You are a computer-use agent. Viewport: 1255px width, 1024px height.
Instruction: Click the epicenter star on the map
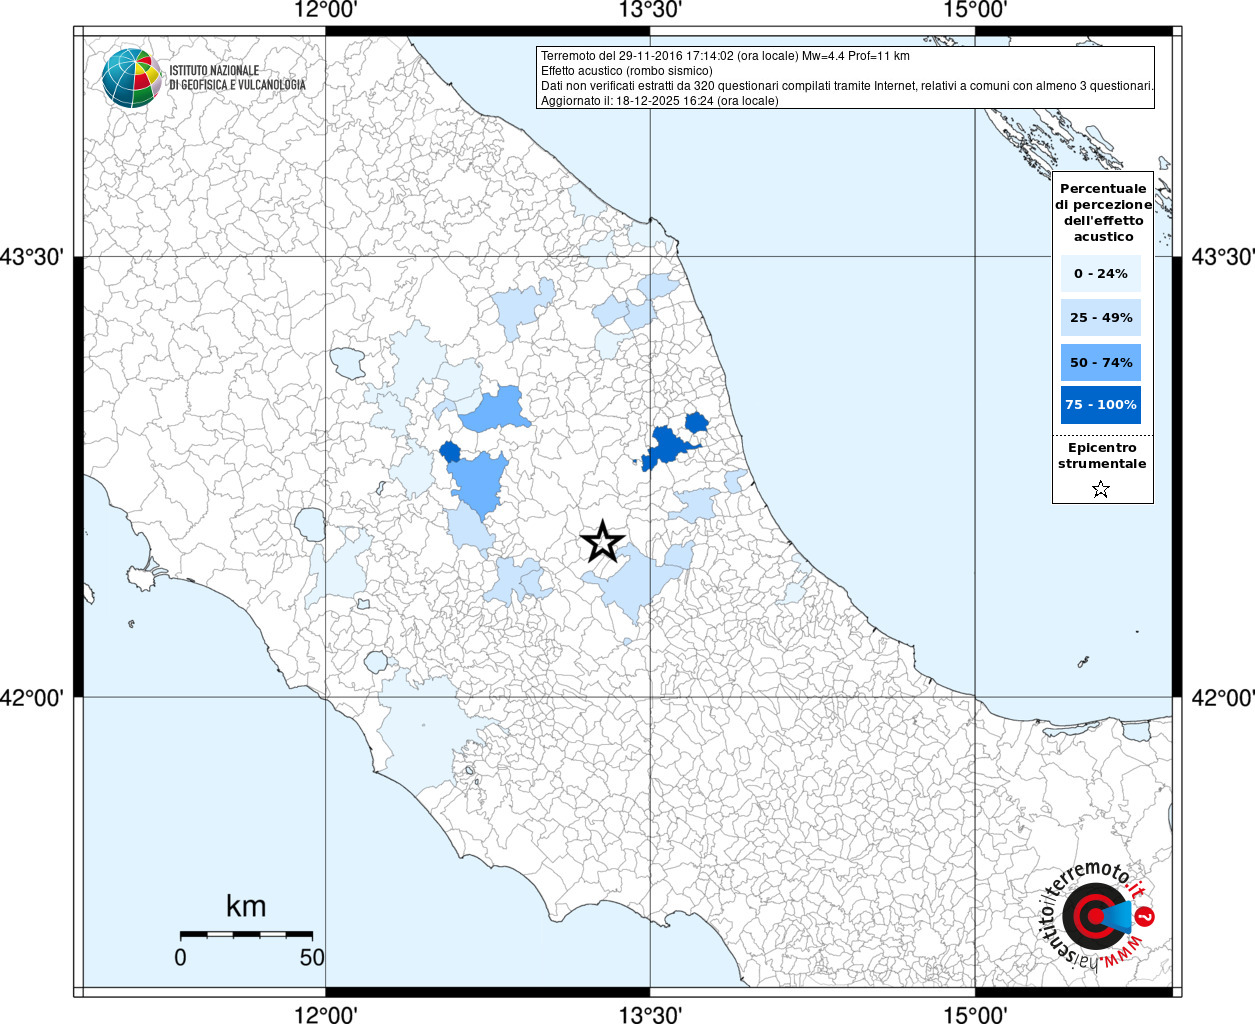coord(603,541)
